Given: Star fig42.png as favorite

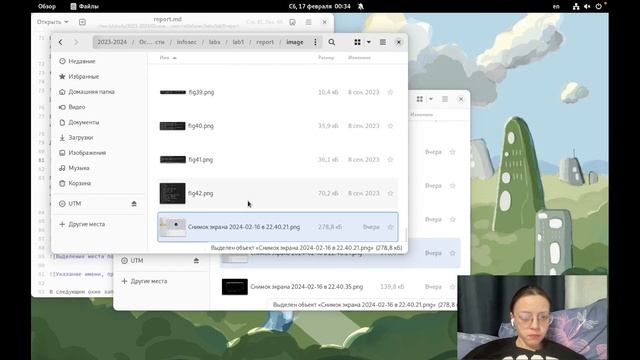Looking at the screenshot, I should [x=390, y=193].
